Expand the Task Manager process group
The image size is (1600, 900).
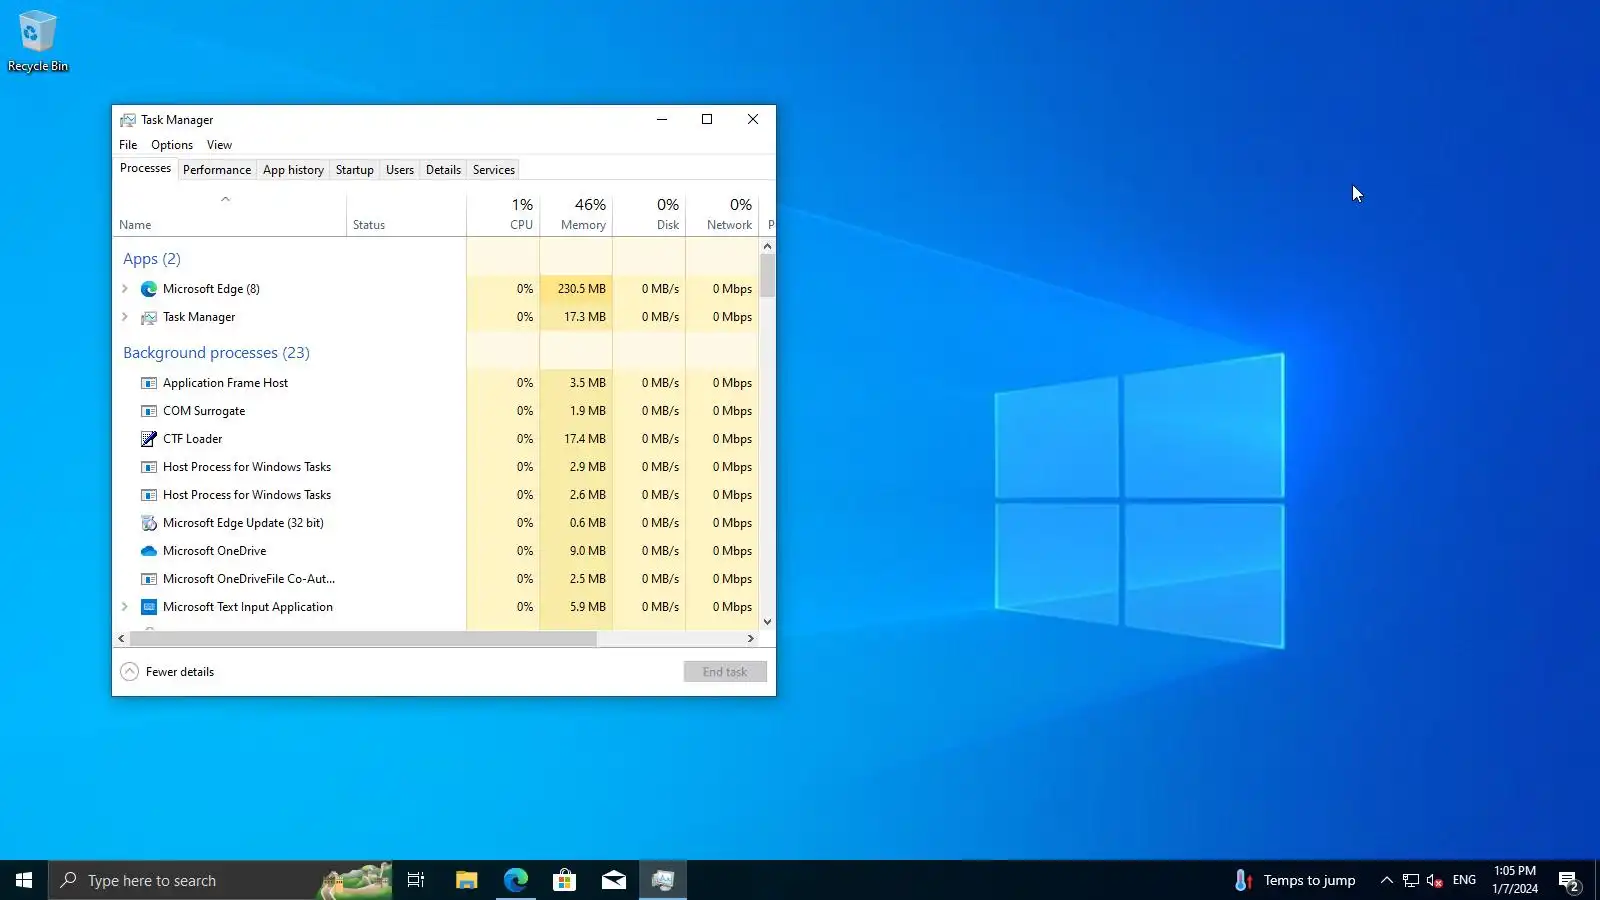125,317
